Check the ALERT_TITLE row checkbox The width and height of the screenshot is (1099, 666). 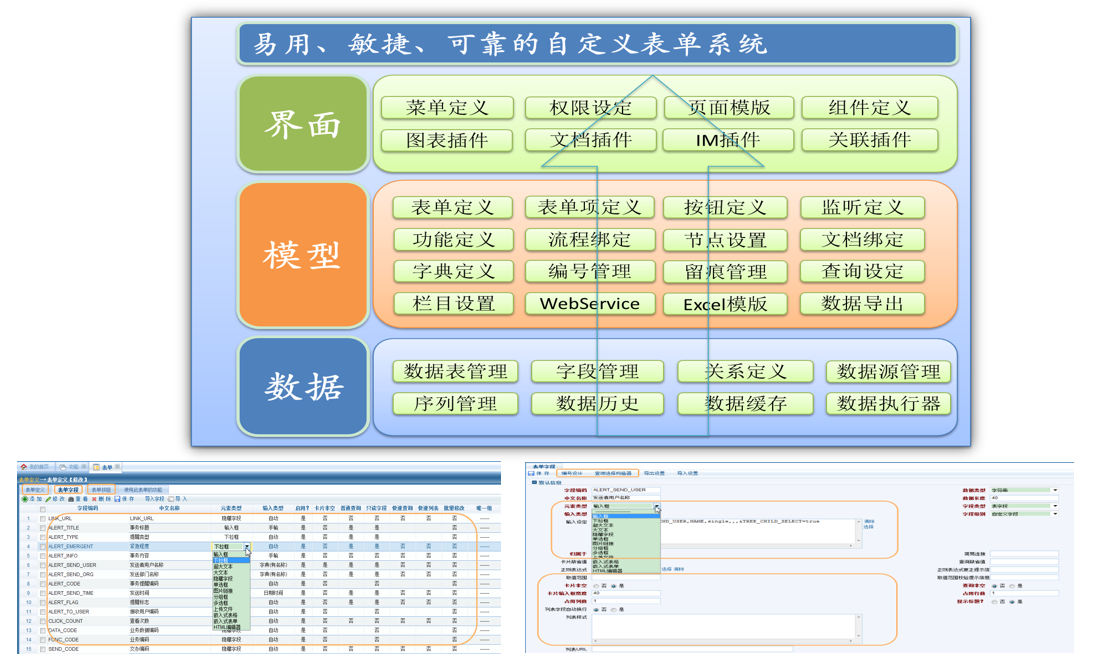pos(43,528)
